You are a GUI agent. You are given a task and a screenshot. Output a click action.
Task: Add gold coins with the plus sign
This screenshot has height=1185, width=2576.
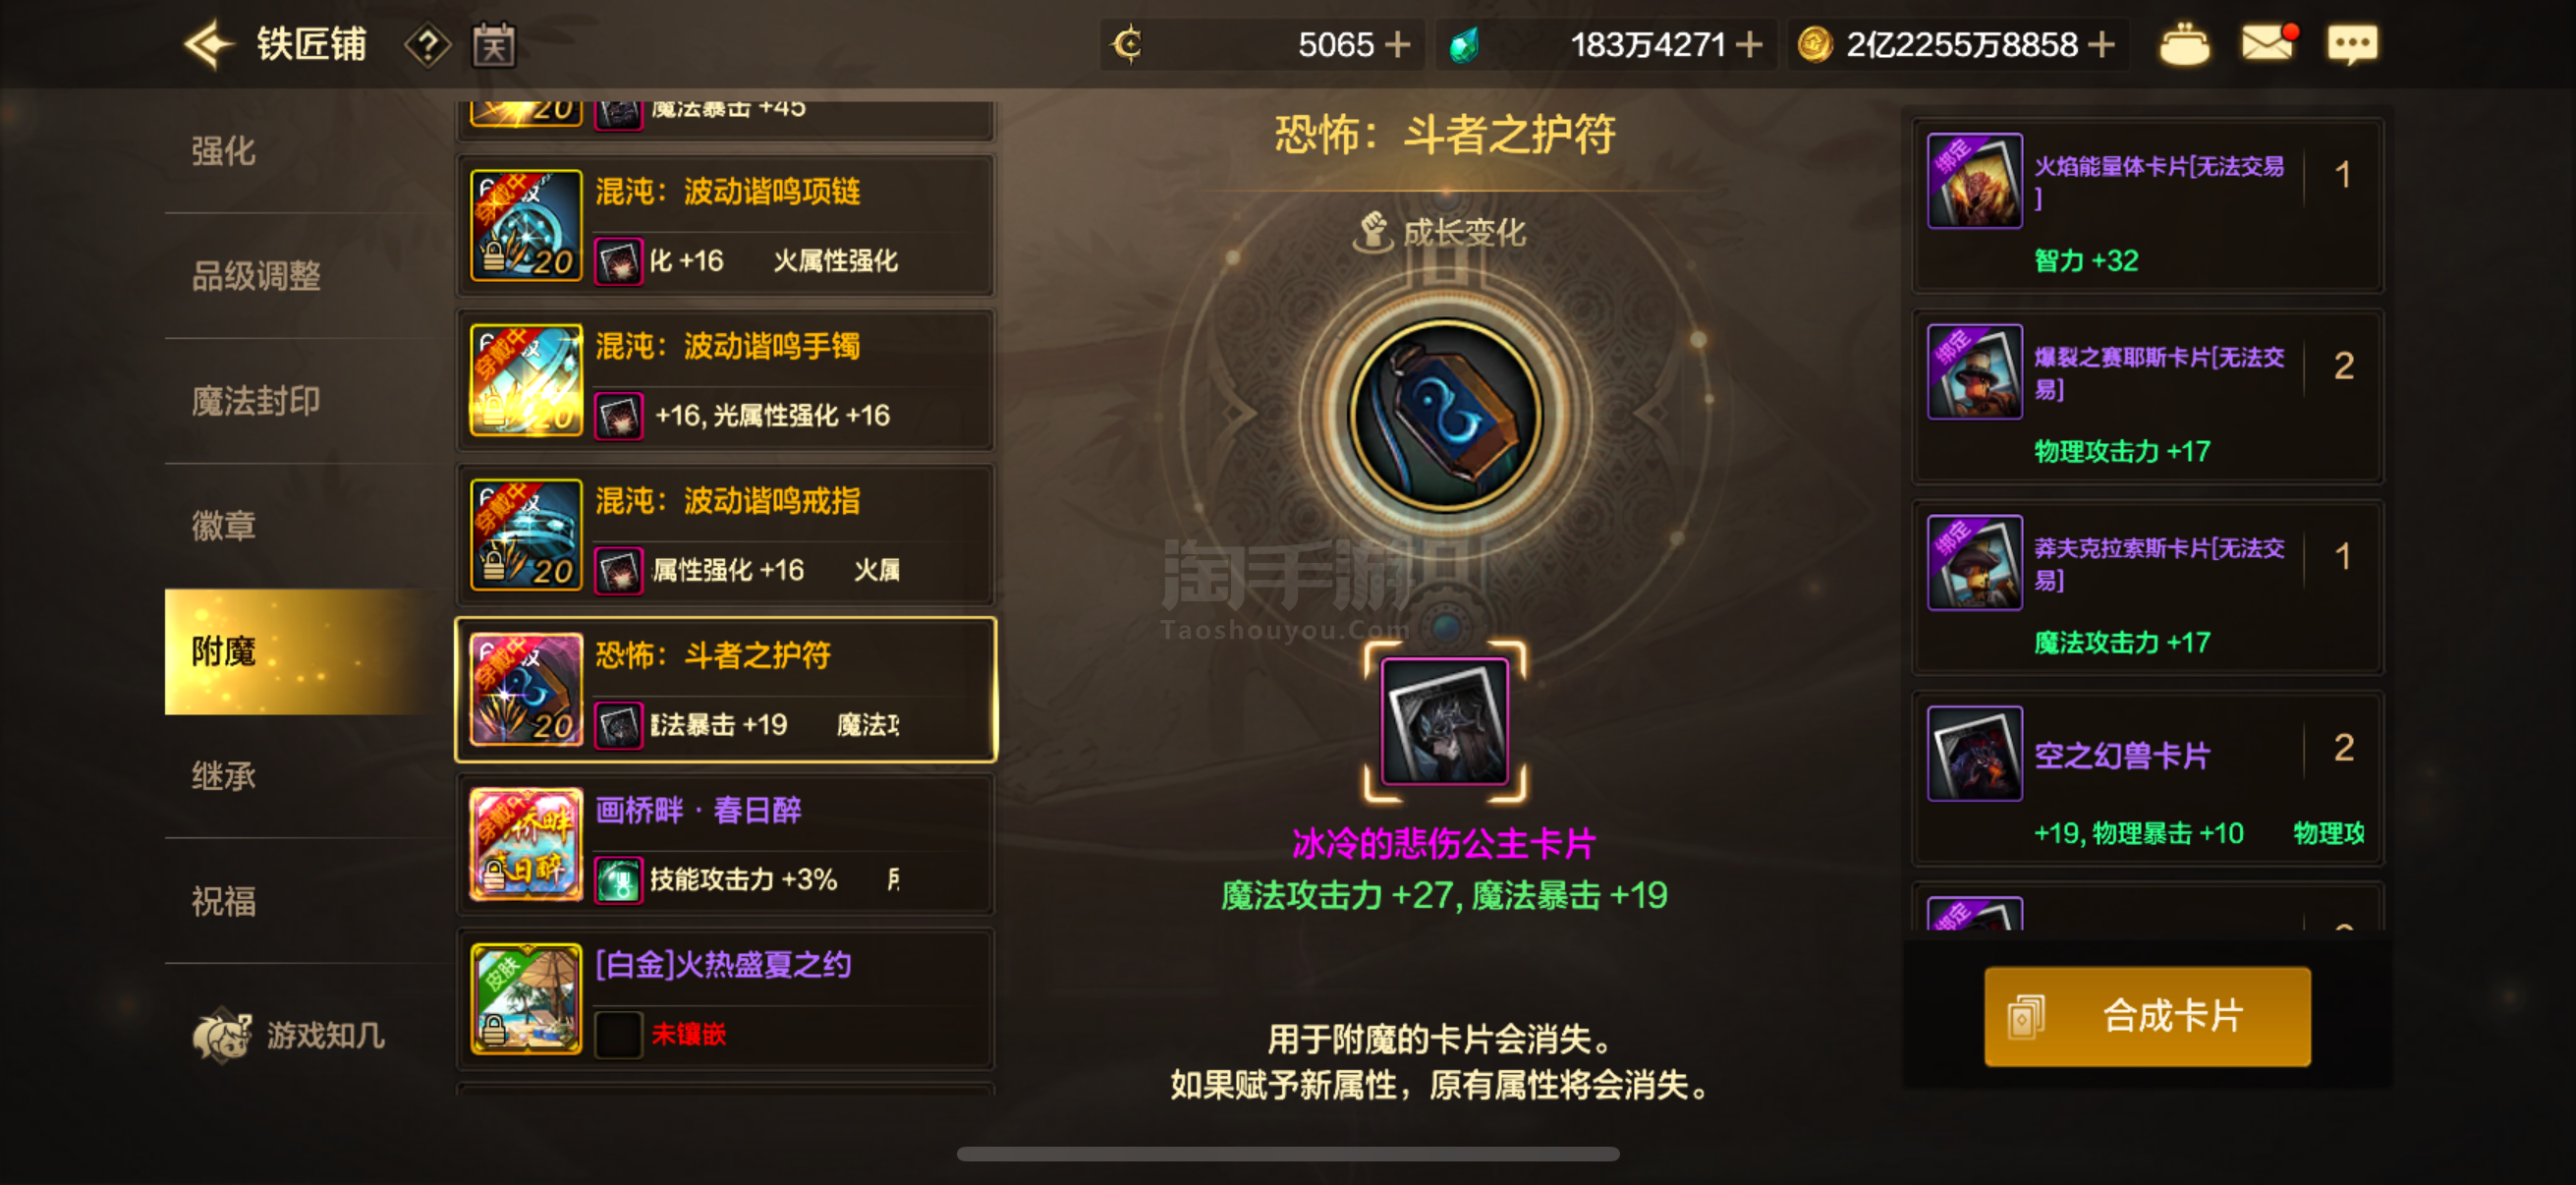click(x=2102, y=45)
